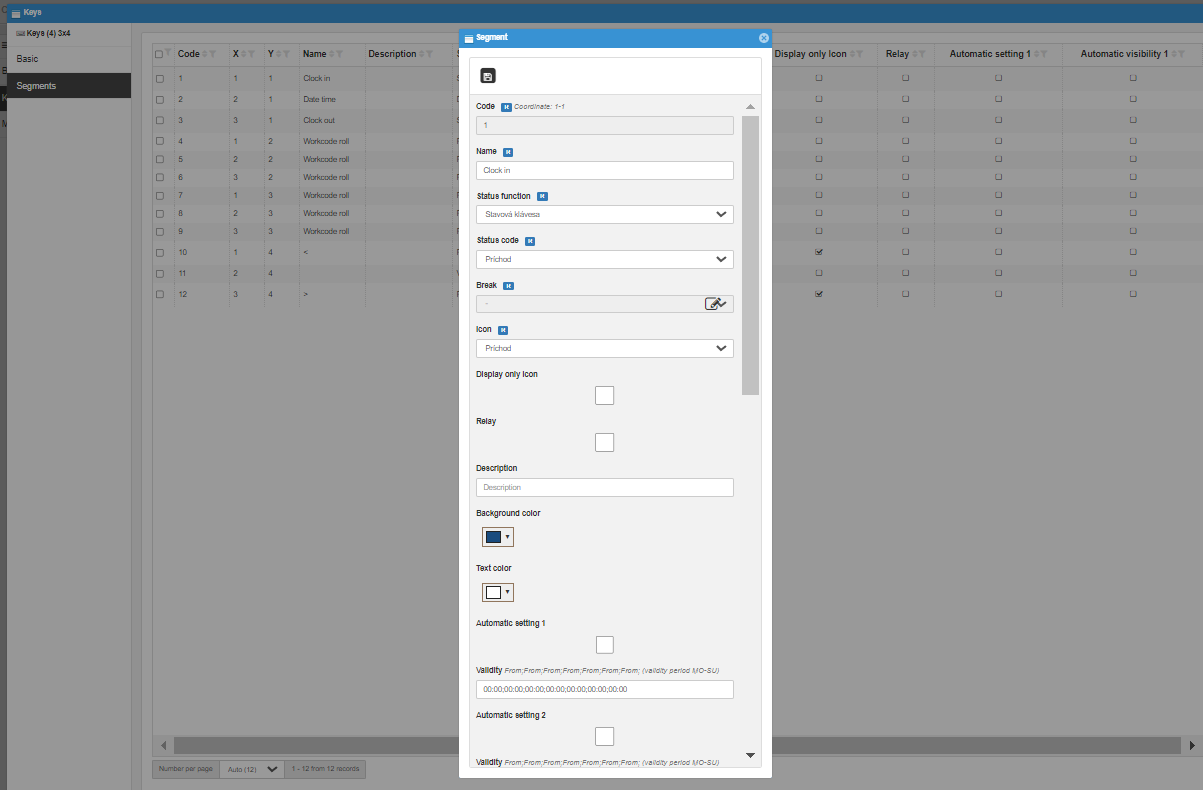Select the row checkbox for Clock in

(x=160, y=77)
